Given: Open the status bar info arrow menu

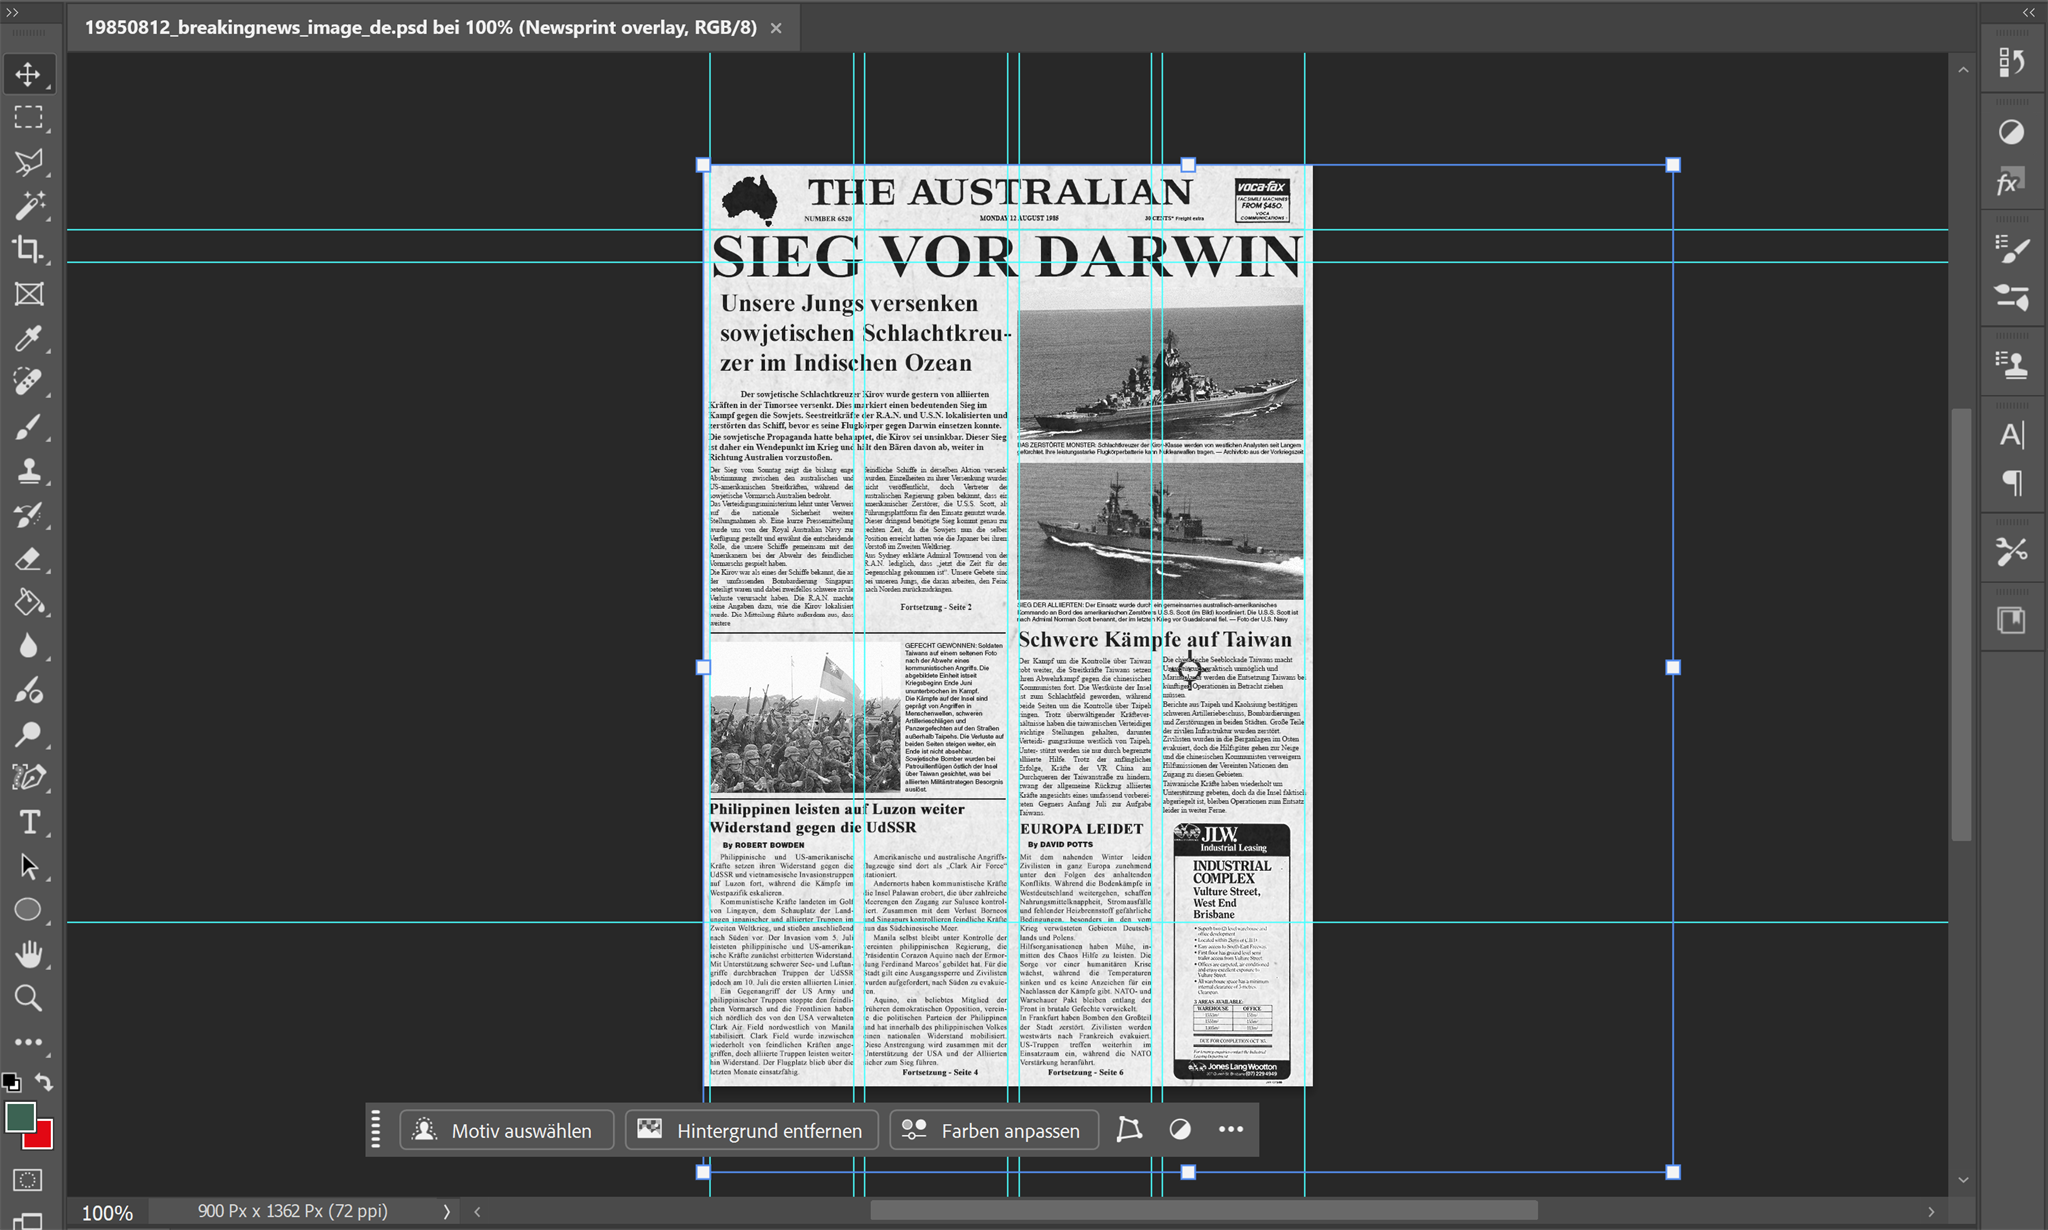Looking at the screenshot, I should (447, 1212).
